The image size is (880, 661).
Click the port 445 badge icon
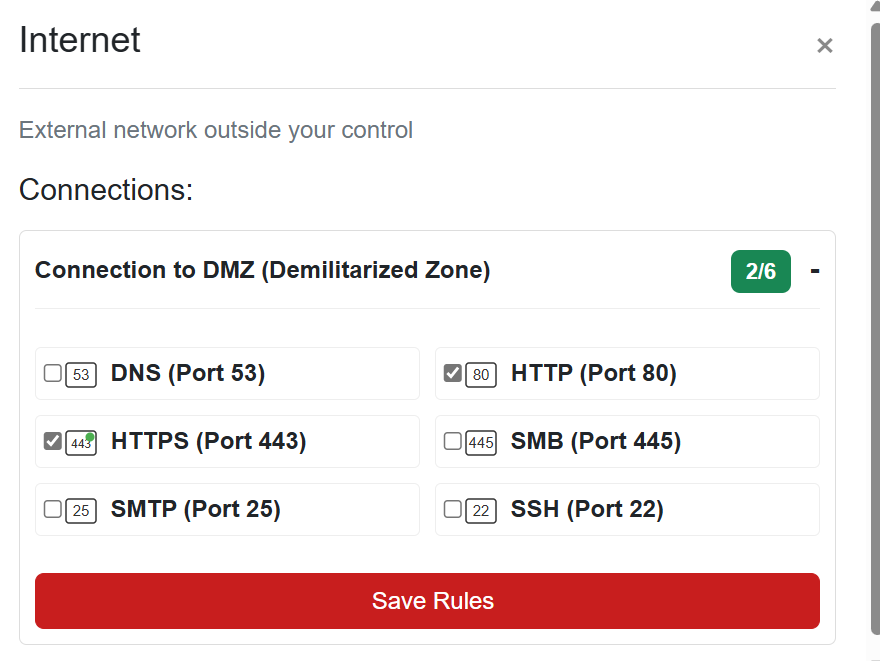[x=481, y=443]
